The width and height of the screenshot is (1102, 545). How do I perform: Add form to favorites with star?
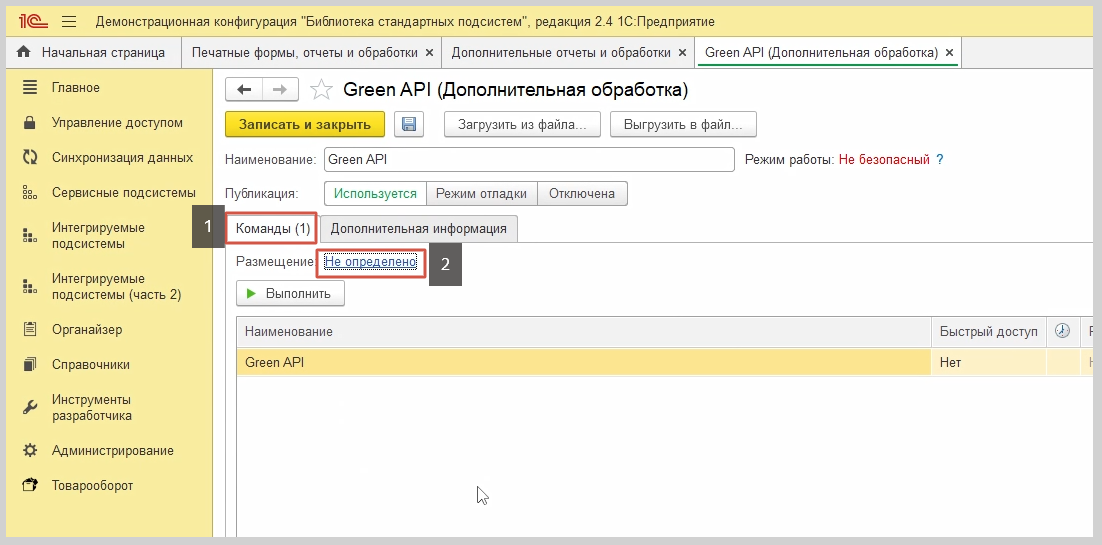(321, 90)
